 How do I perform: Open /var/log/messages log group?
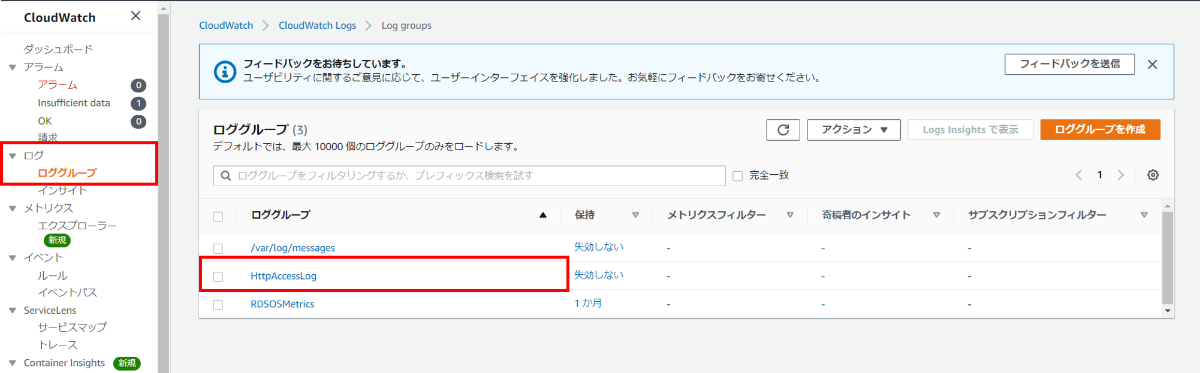click(294, 247)
